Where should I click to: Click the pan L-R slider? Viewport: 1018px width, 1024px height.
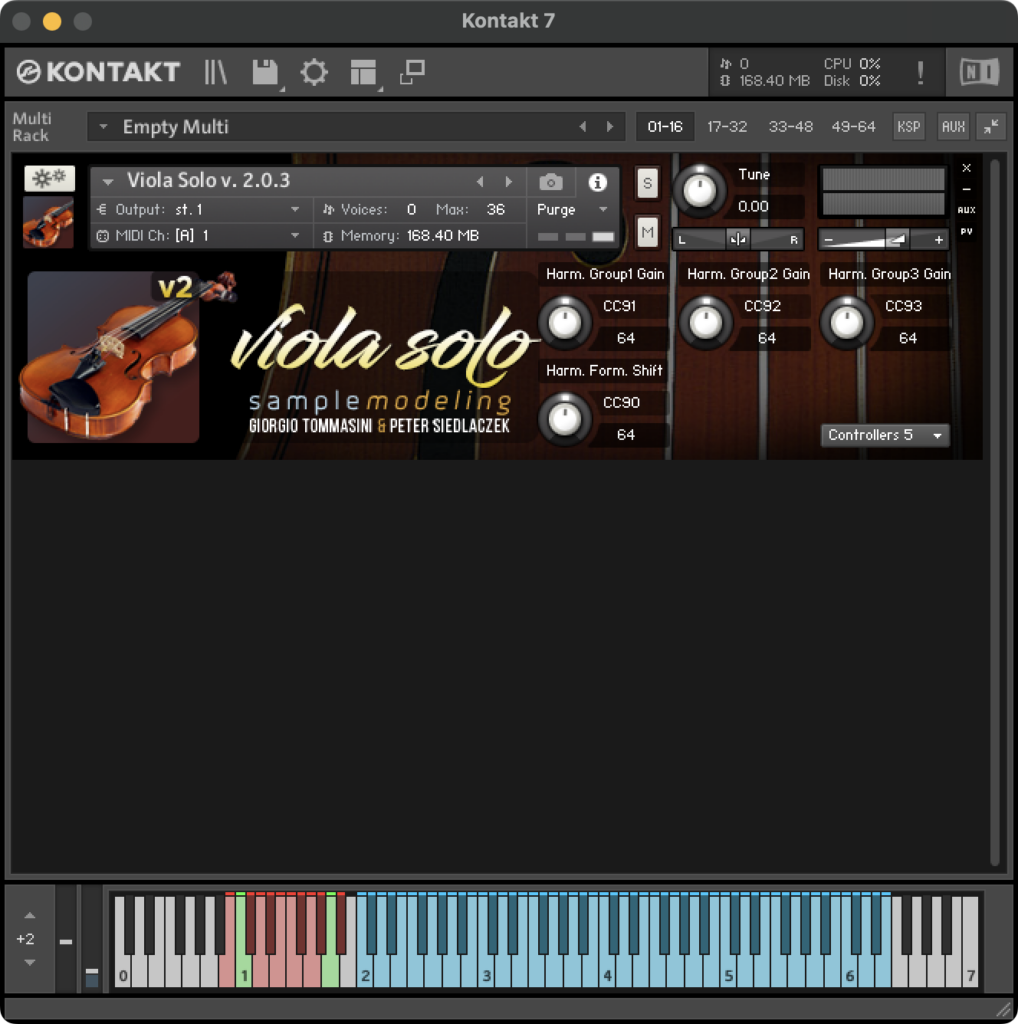pos(738,240)
